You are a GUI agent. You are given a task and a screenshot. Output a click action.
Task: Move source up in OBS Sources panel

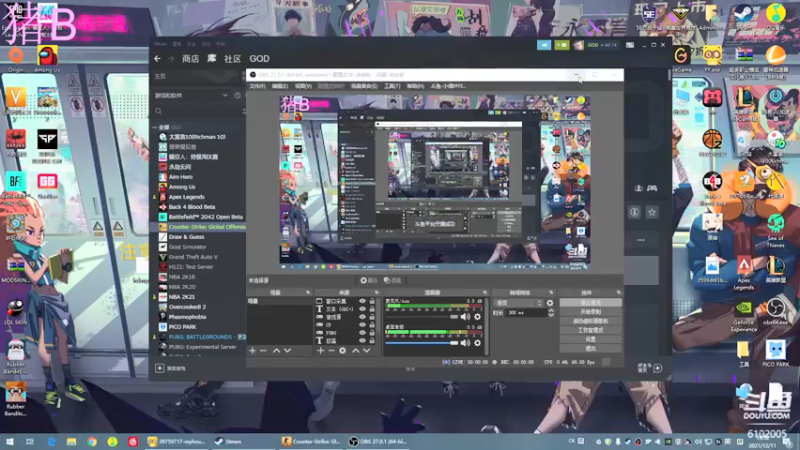click(x=355, y=351)
